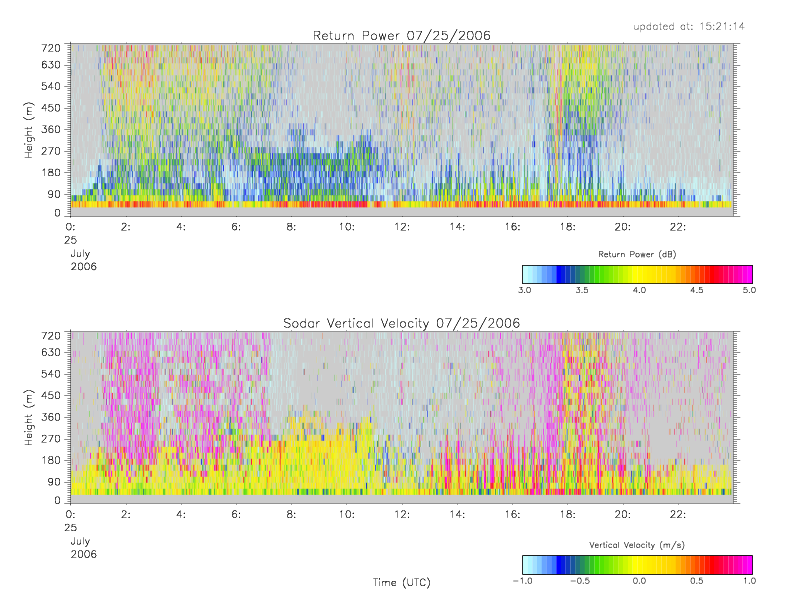791x611 pixels.
Task: Click the "July" date label under Vertical Velocity plot
Action: tap(80, 541)
